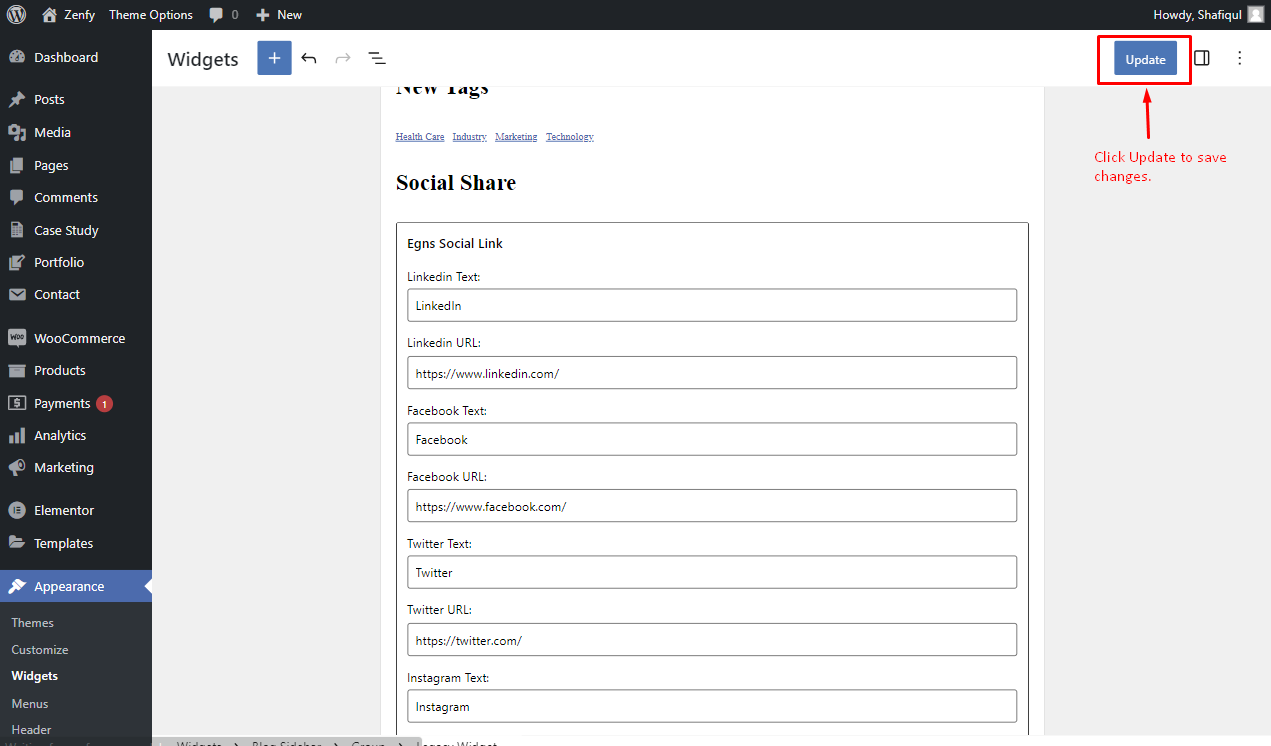Open the Menus submenu item
Viewport: 1271px width, 746px height.
30,703
